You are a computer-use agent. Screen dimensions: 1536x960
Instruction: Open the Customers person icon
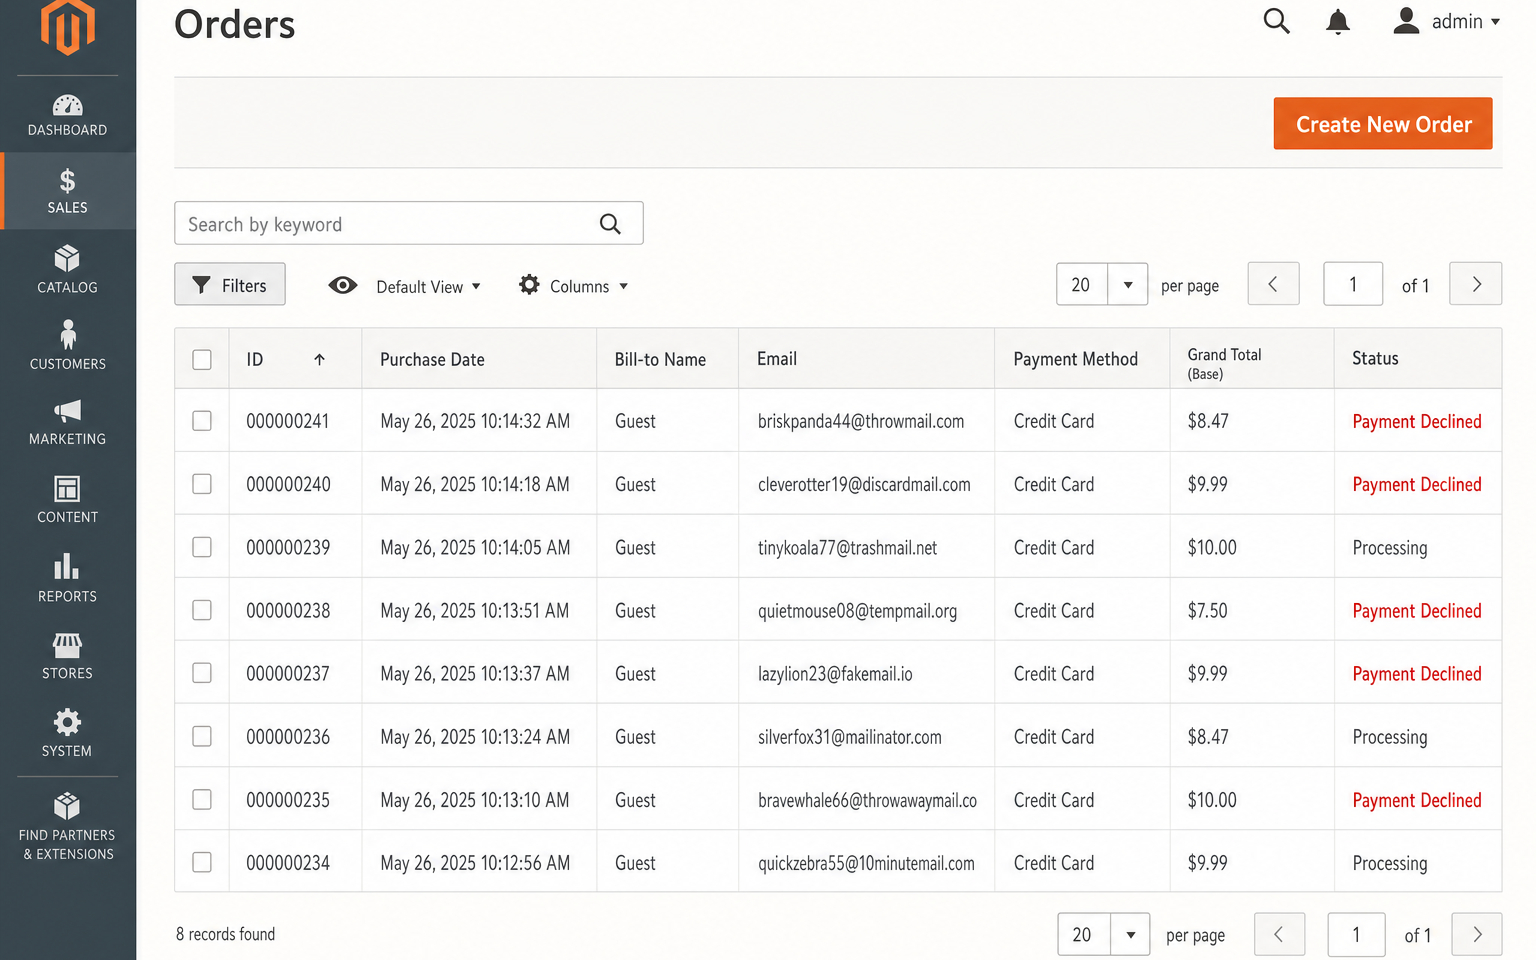click(x=68, y=335)
